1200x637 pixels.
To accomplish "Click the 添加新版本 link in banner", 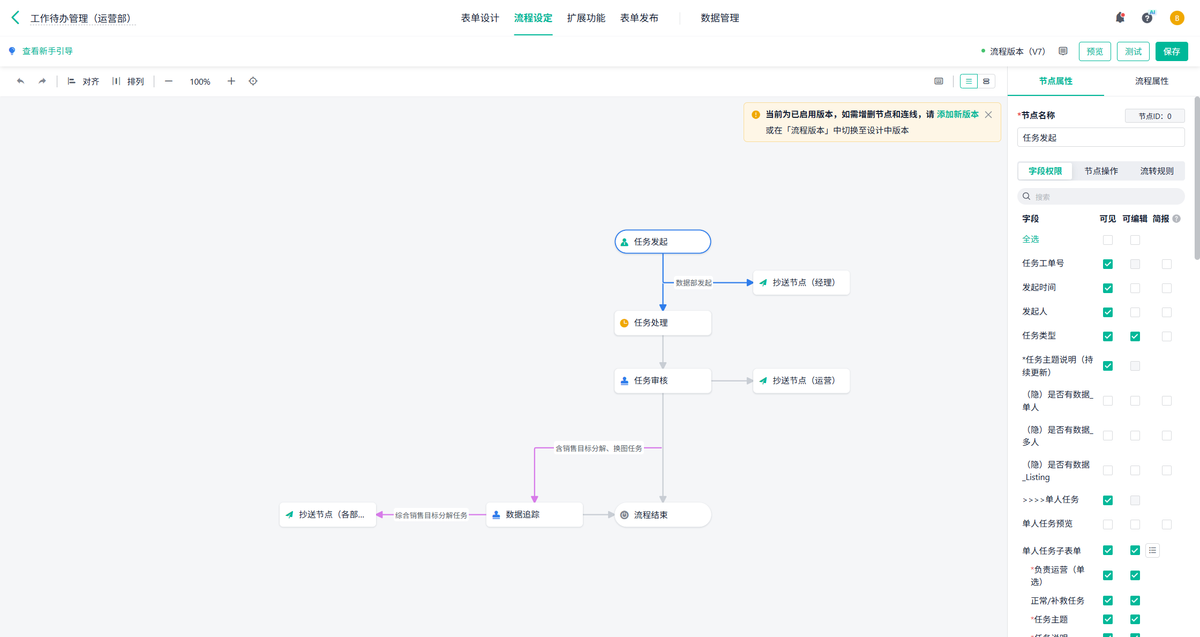I will tap(957, 115).
